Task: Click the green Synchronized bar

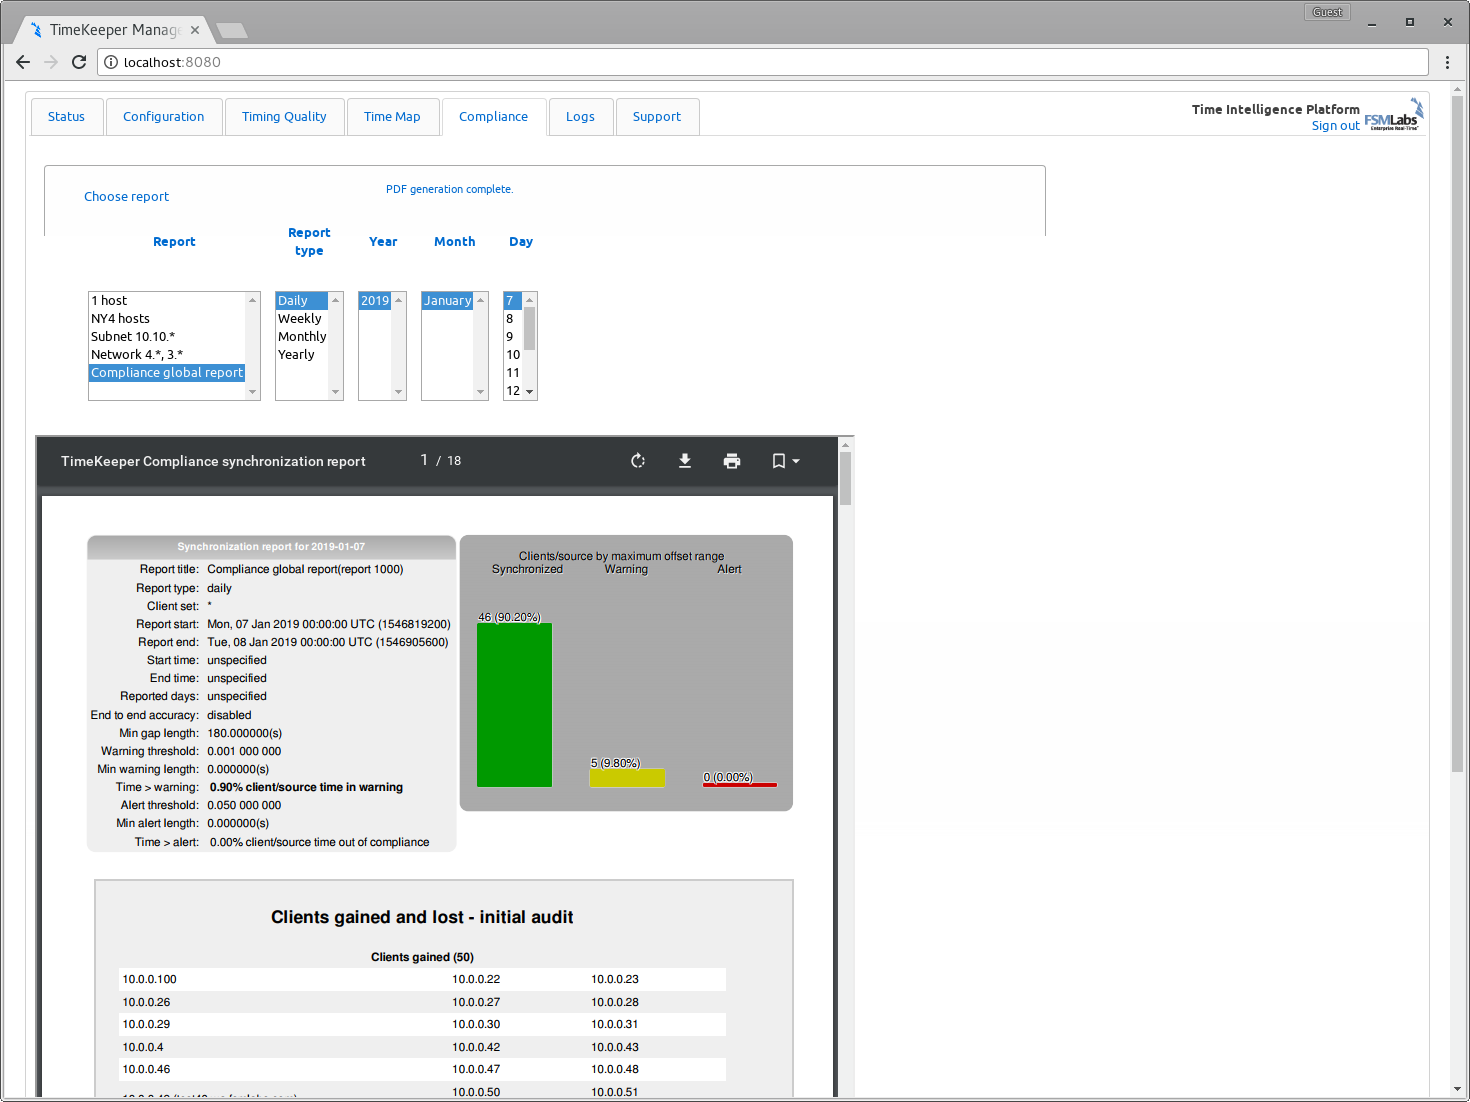Action: click(x=514, y=705)
